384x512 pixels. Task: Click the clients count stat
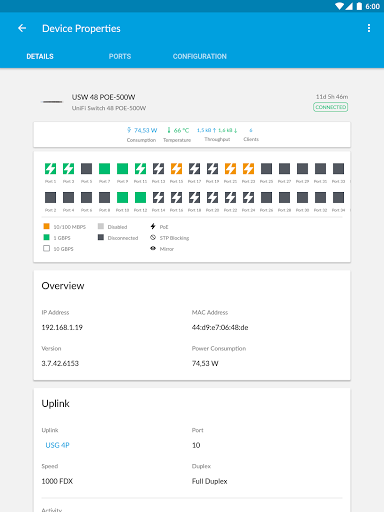coord(251,130)
